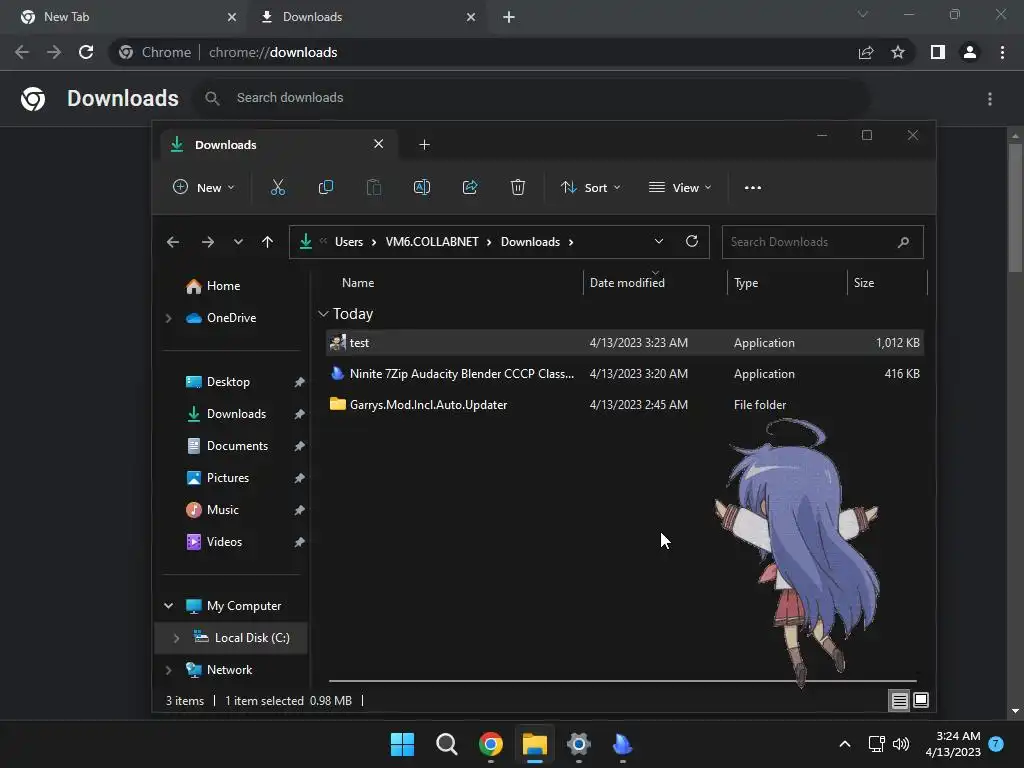Screen dimensions: 1024x768
Task: Show hidden system tray icons
Action: [844, 744]
